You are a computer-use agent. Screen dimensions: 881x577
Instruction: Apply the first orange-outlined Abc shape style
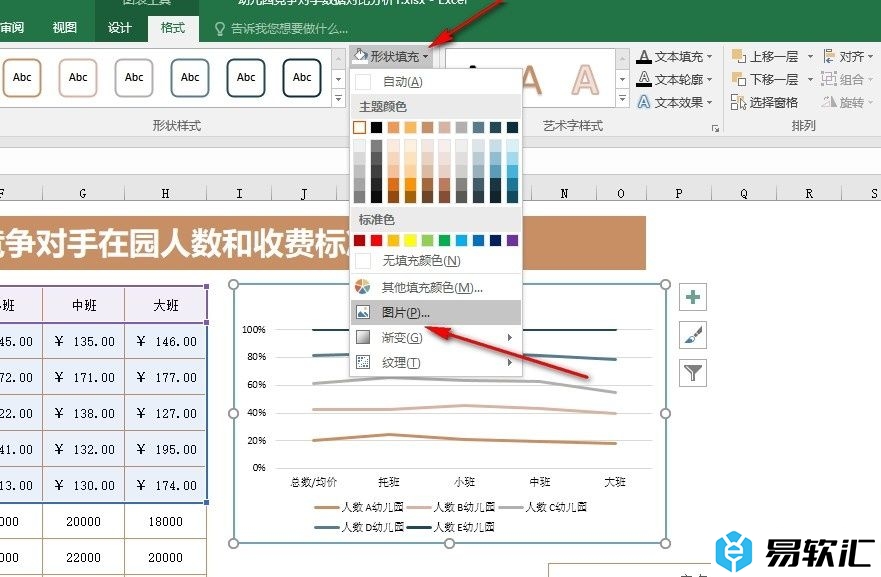pyautogui.click(x=22, y=78)
